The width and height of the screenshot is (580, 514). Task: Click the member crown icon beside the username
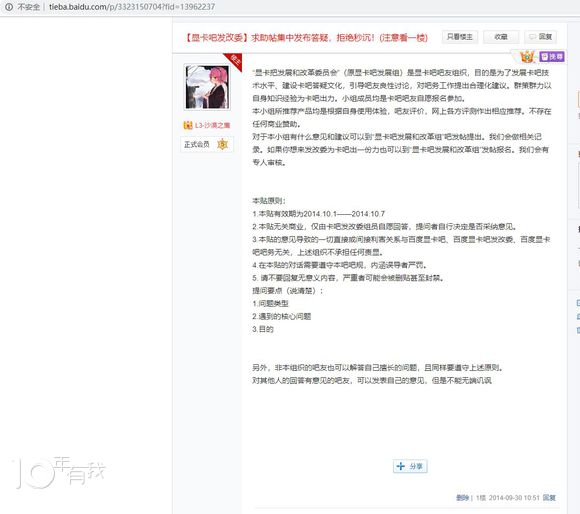click(x=188, y=125)
